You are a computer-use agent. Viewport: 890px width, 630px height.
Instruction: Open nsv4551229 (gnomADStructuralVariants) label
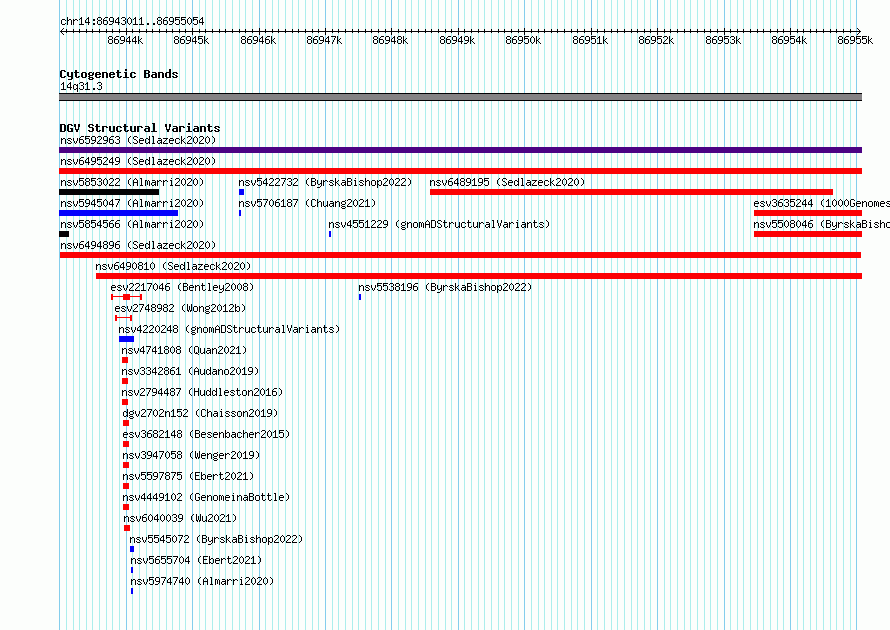pos(439,224)
